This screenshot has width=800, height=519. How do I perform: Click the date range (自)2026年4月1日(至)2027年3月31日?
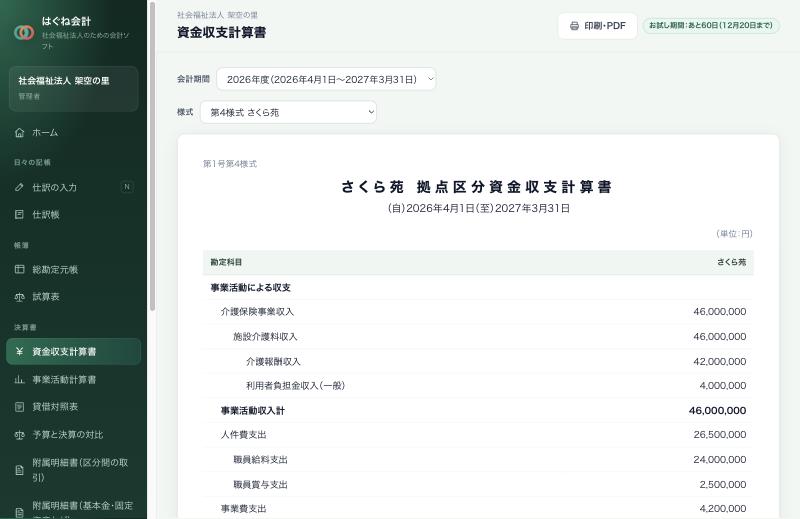coord(478,208)
